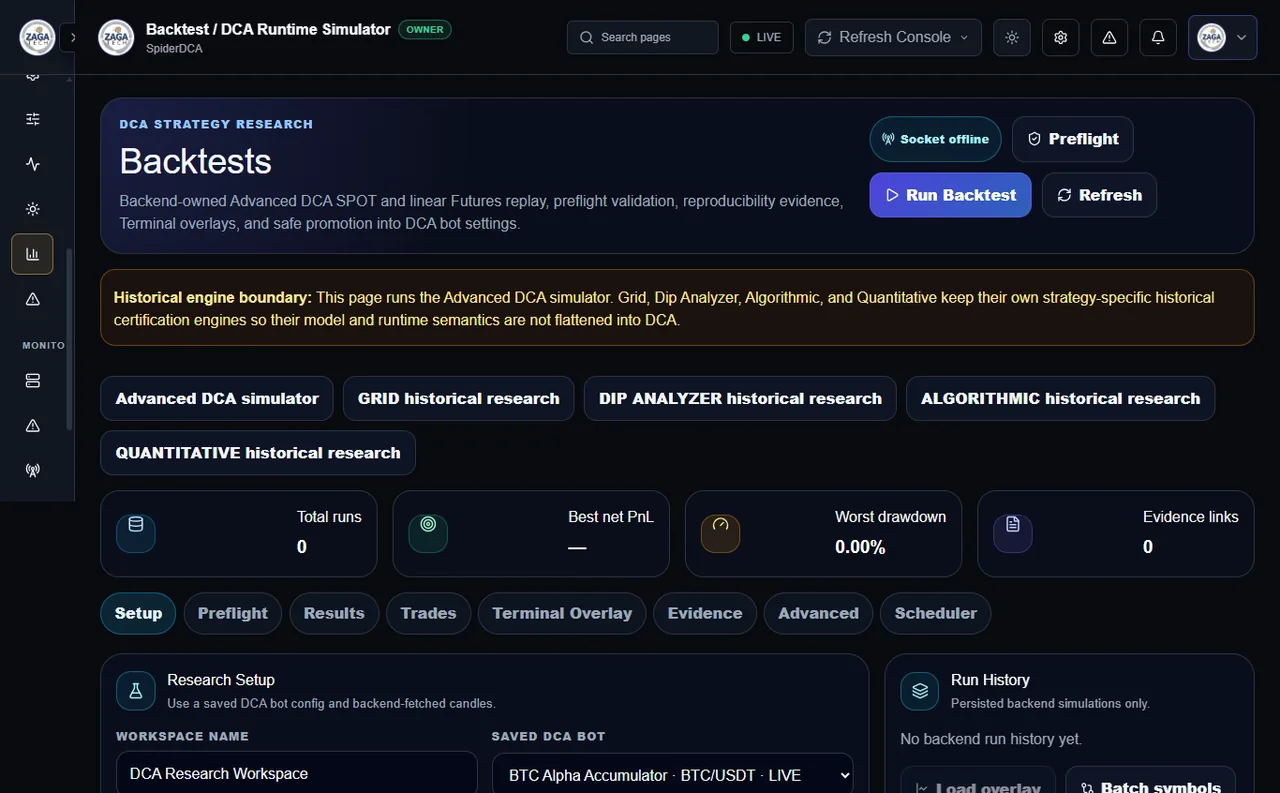
Task: Open the server stack icon under Monitor
Action: [33, 381]
